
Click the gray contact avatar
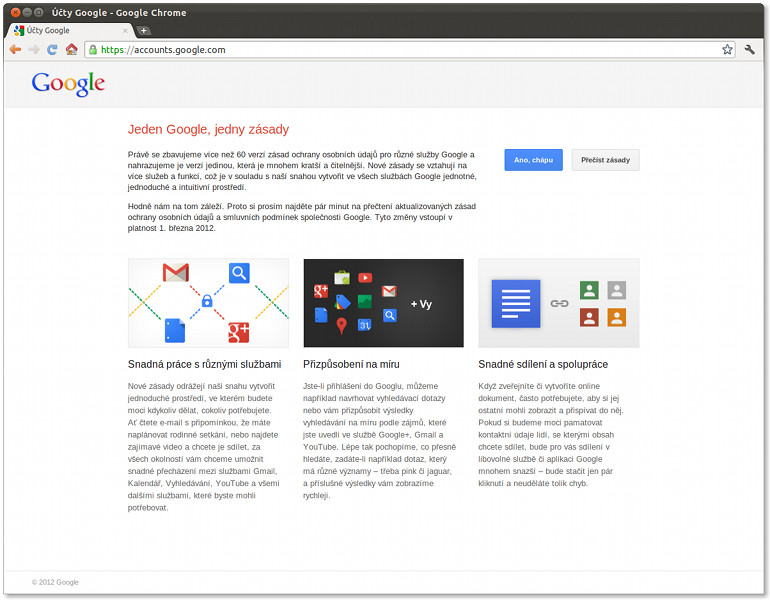point(616,290)
